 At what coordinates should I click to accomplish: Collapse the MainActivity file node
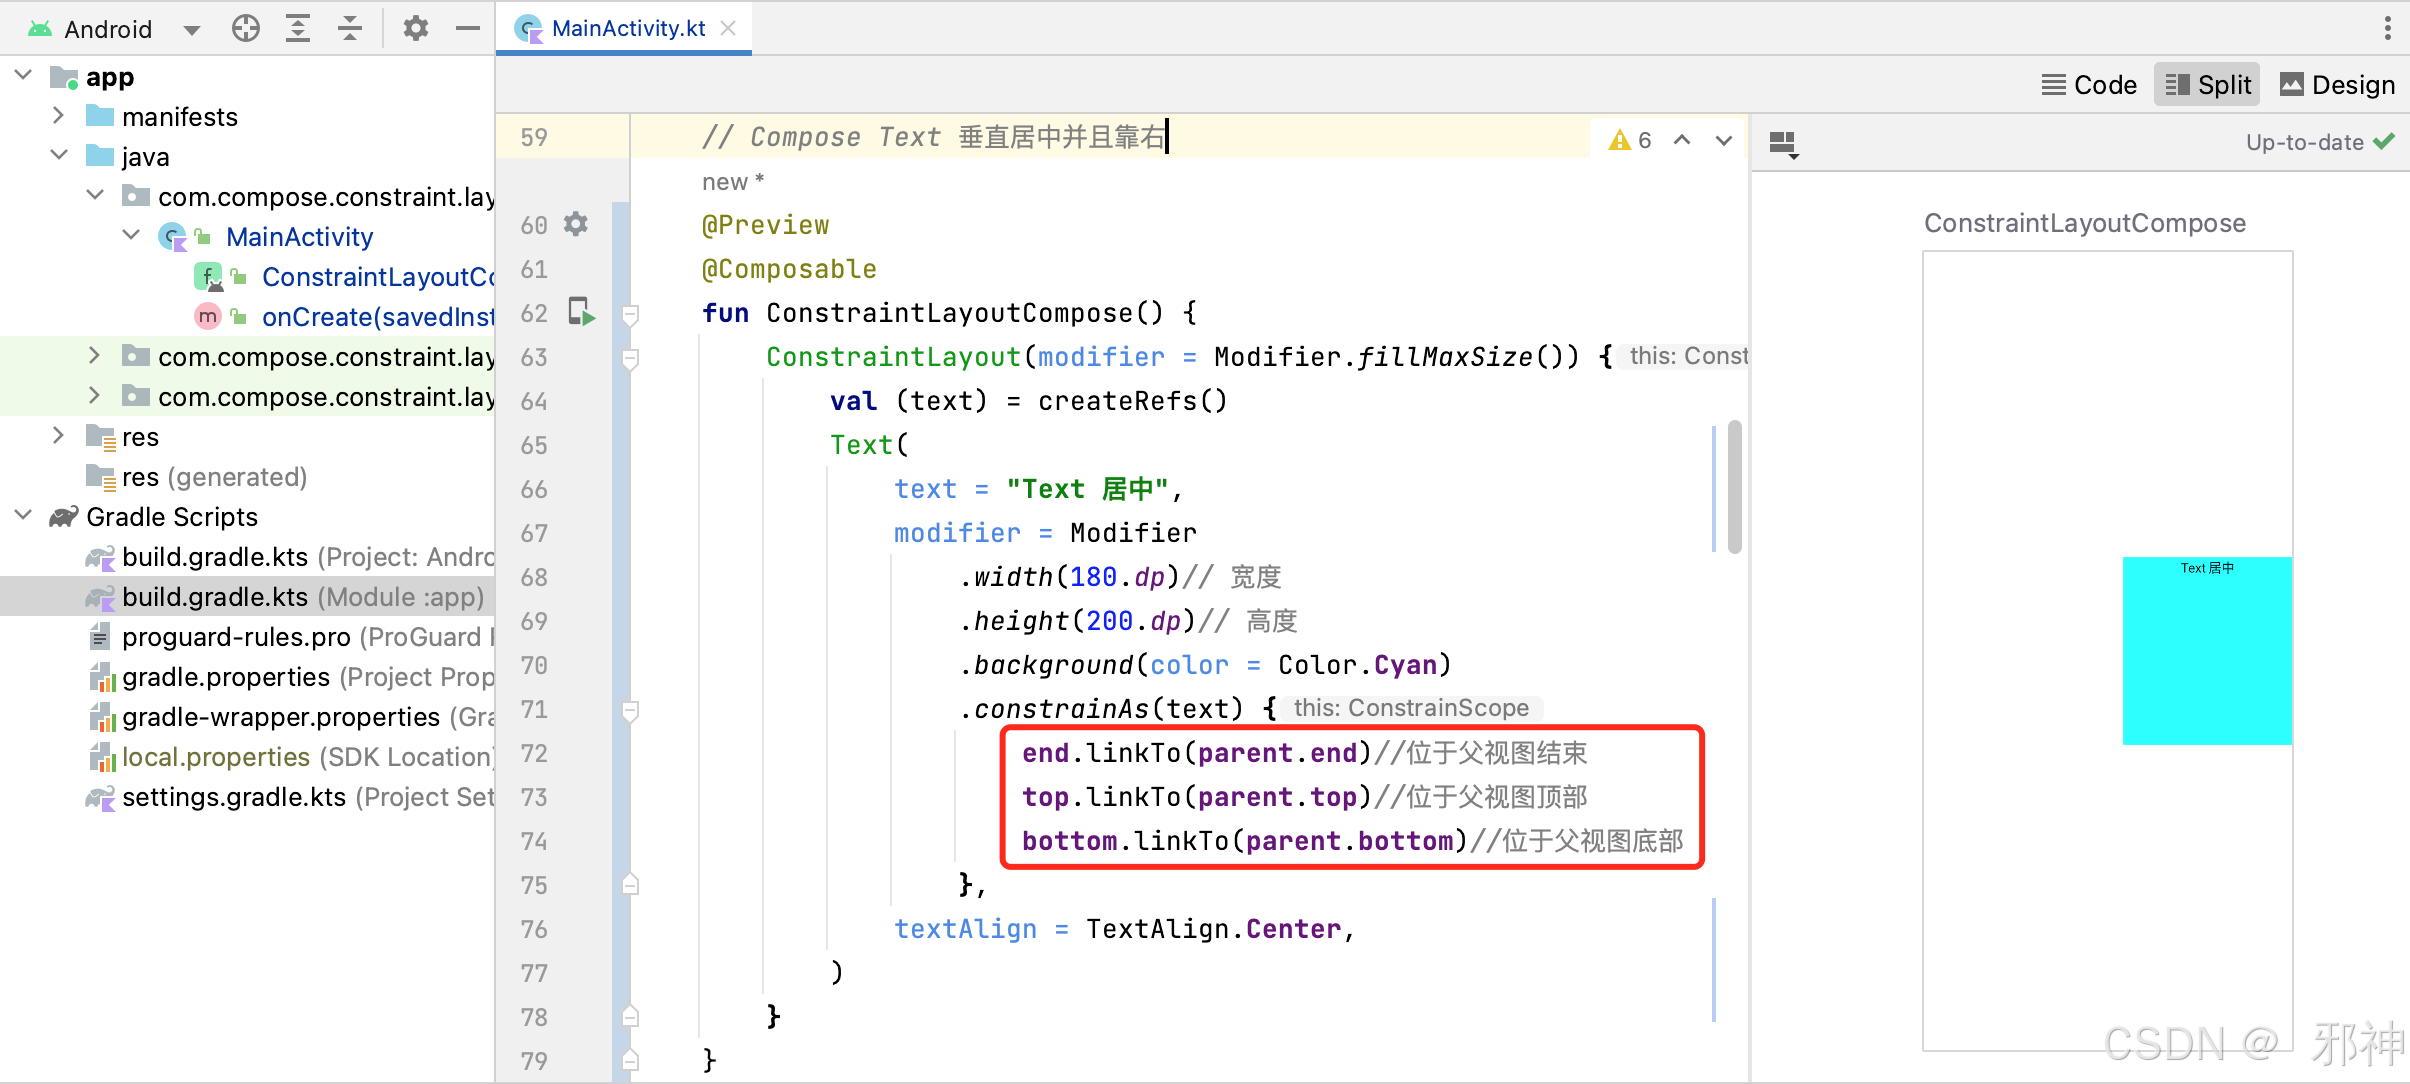131,236
